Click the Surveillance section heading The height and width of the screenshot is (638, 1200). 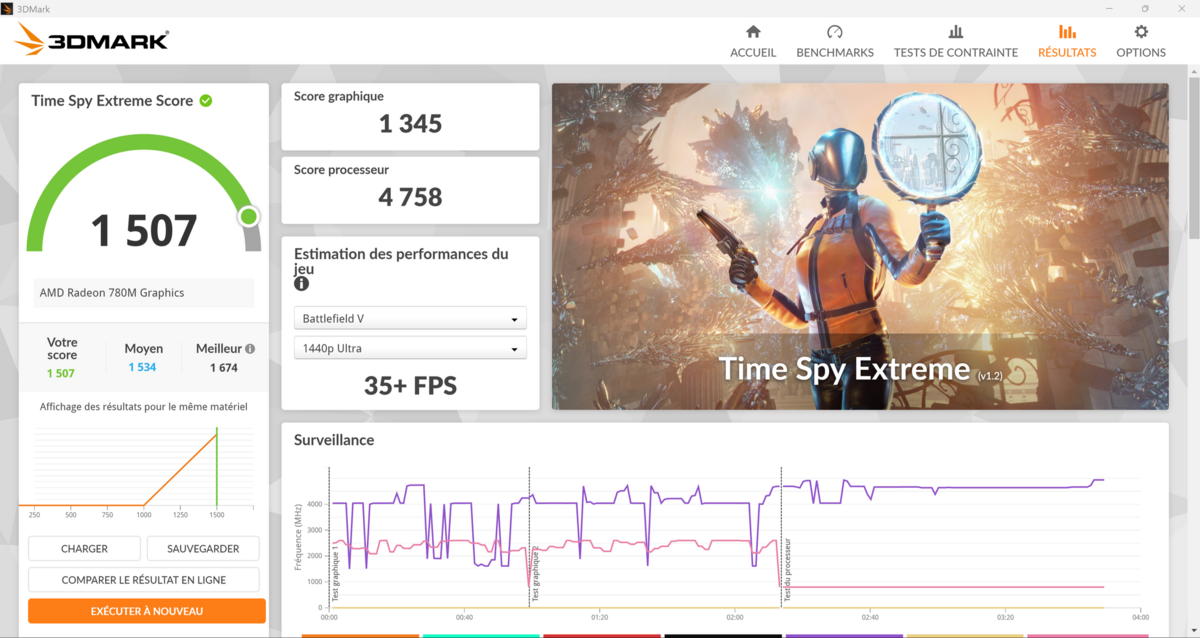click(334, 440)
